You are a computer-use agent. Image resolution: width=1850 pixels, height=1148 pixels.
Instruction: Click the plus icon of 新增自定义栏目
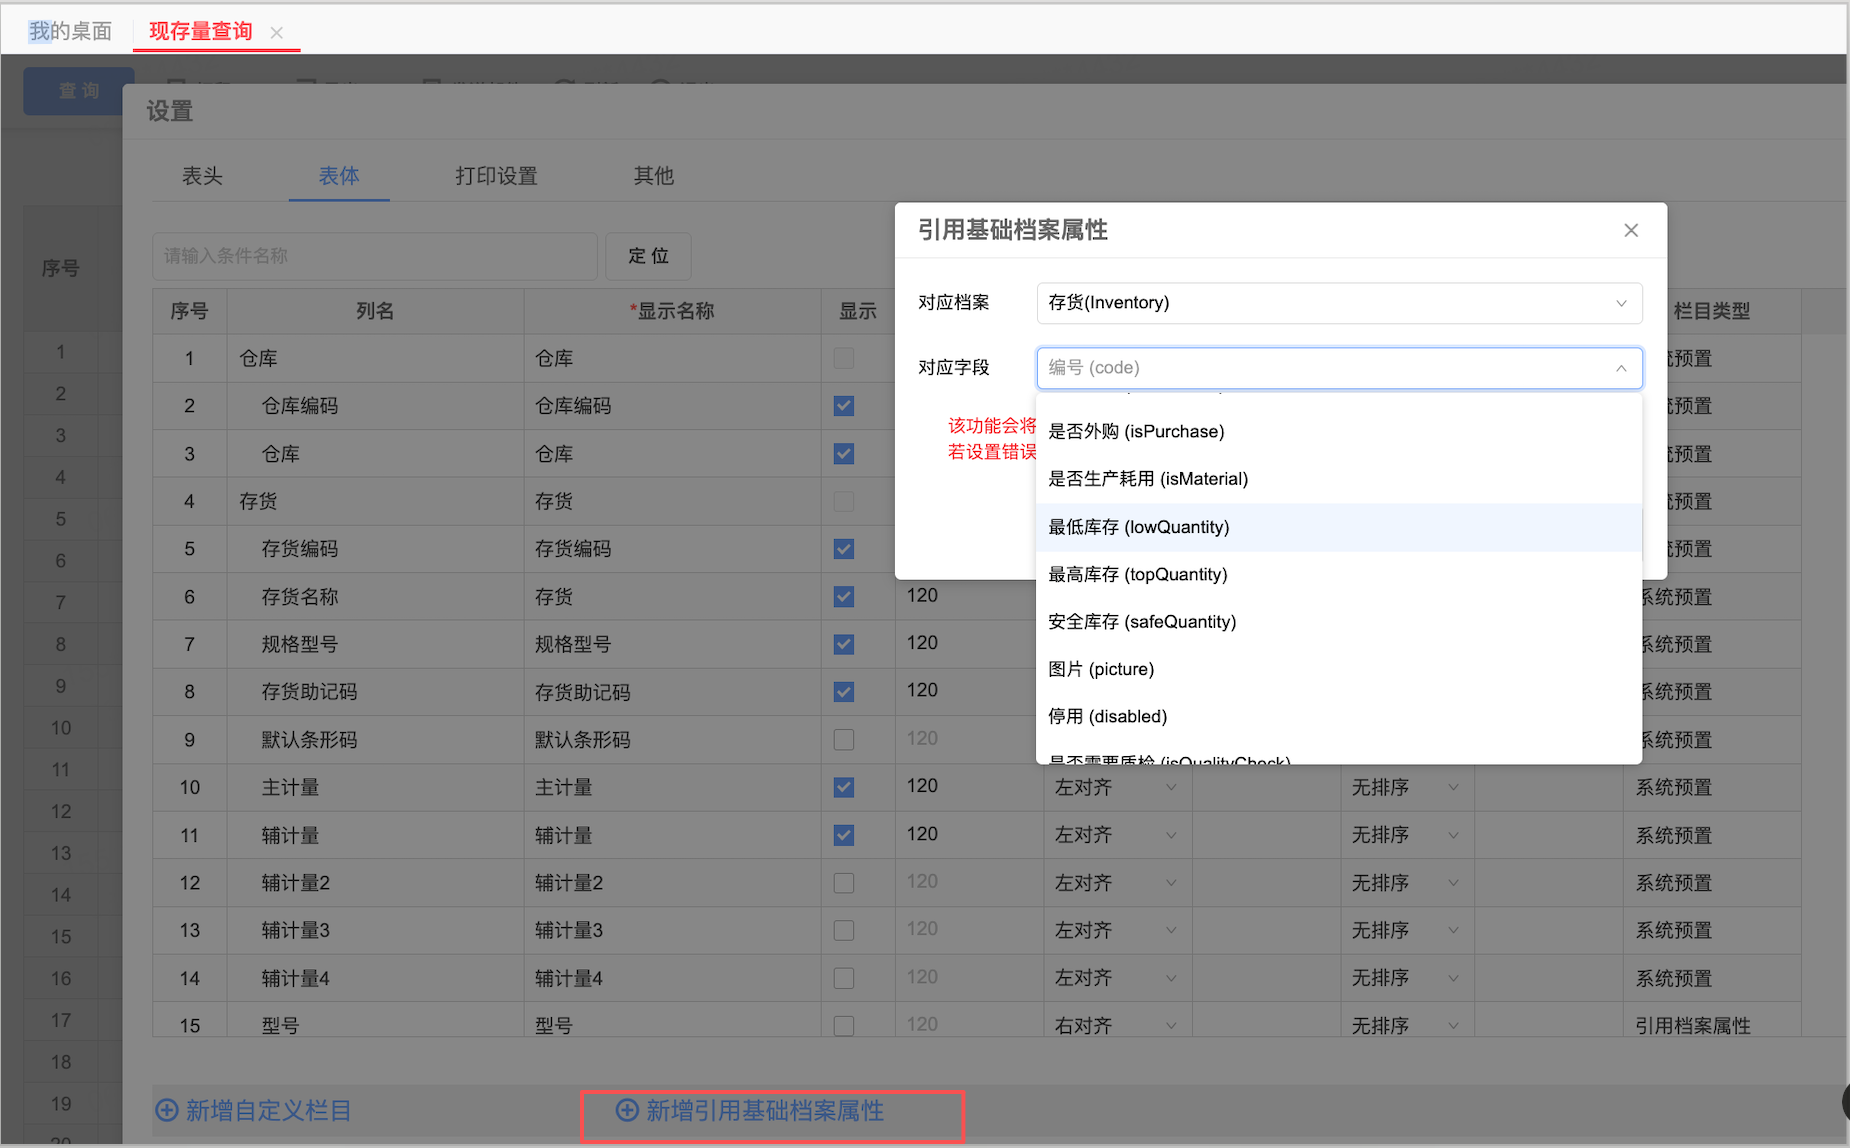click(x=167, y=1110)
